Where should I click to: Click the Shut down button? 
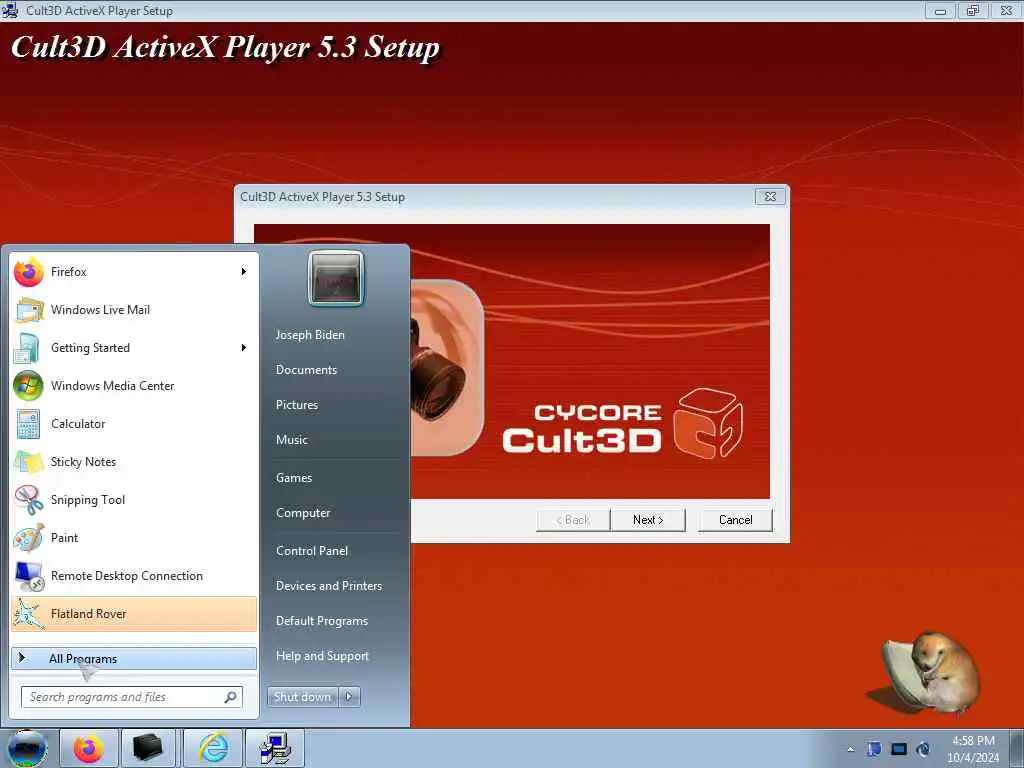pos(302,697)
